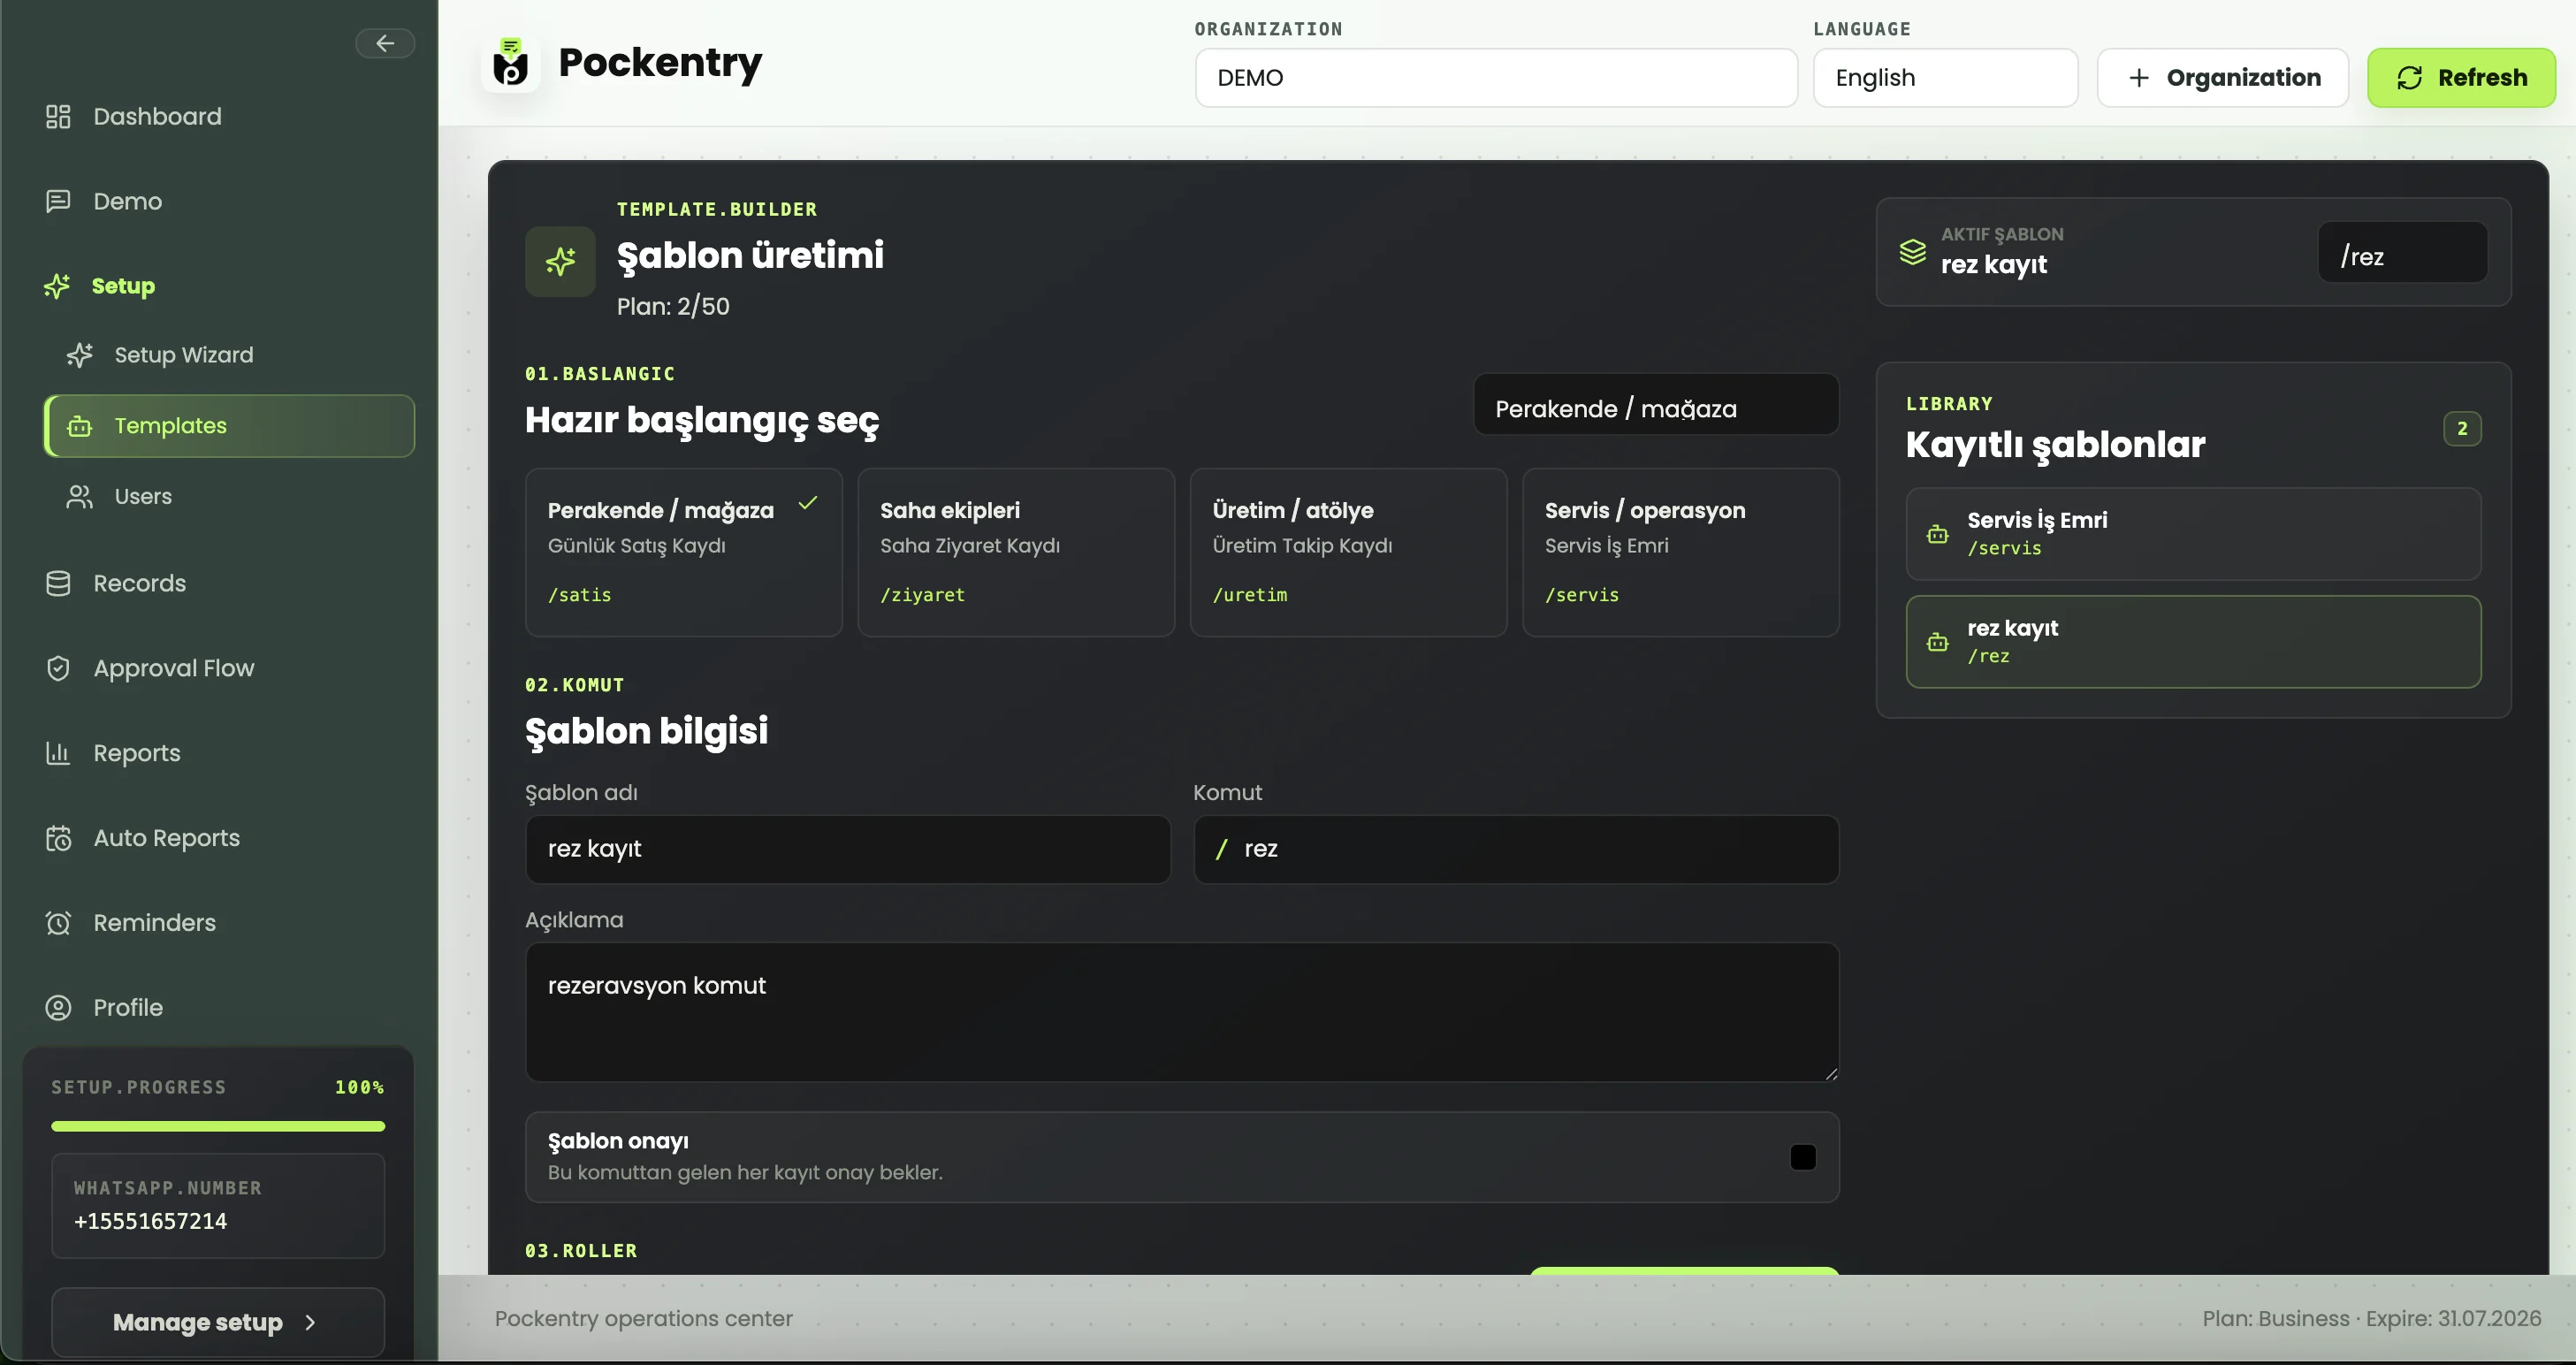2576x1365 pixels.
Task: Open Setup Wizard
Action: 229,355
